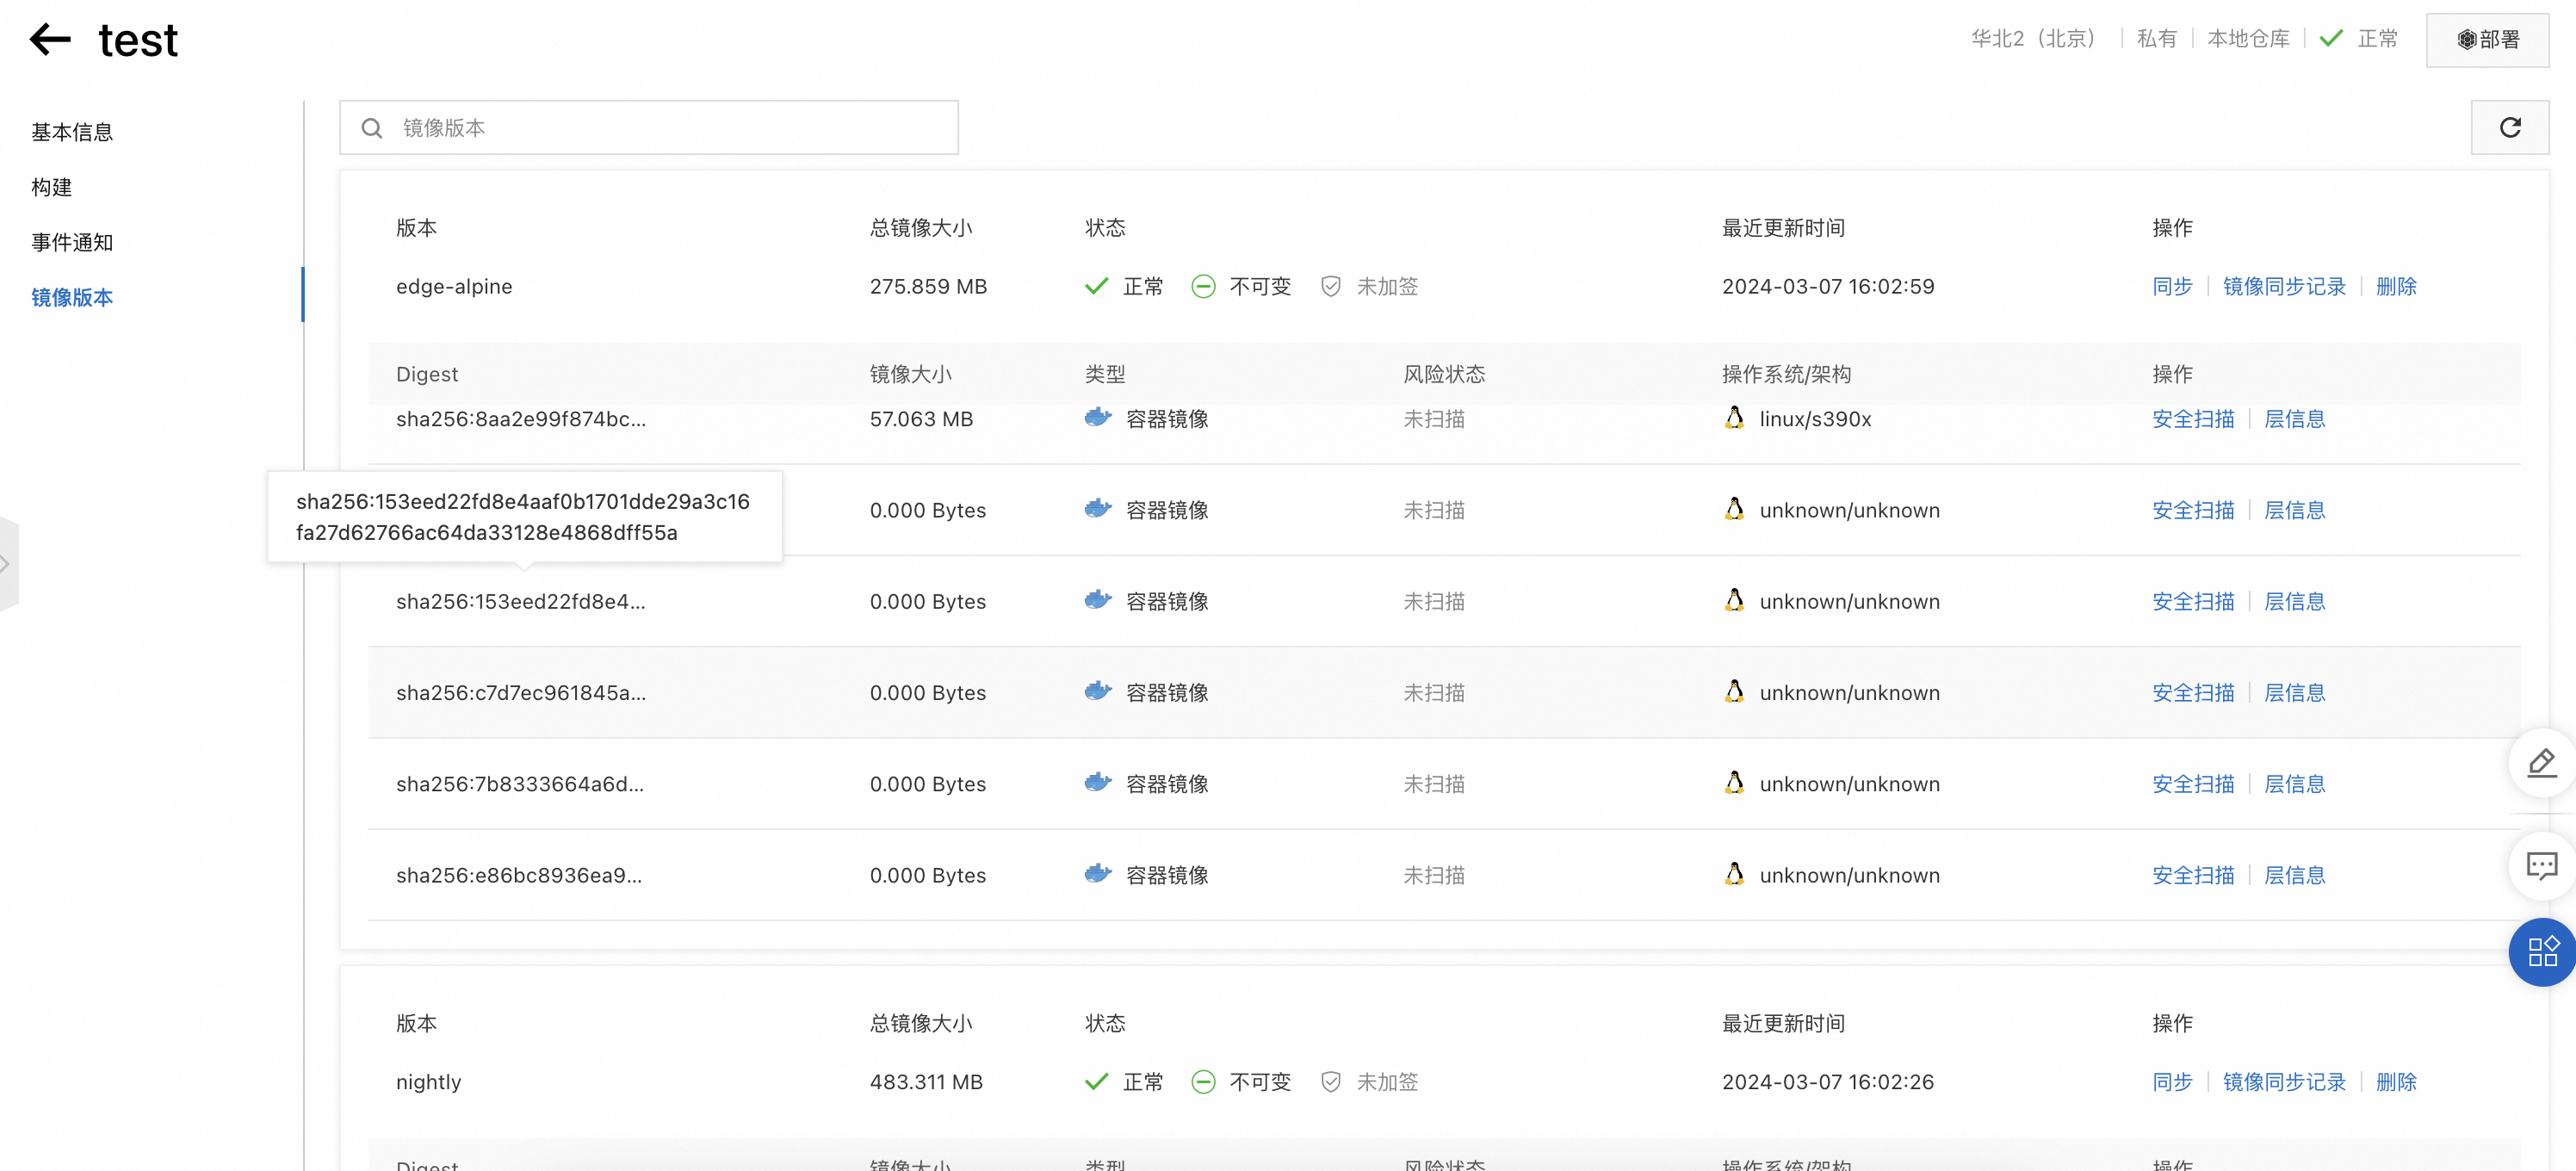Open 镜像同步记录 for nightly version
2576x1171 pixels.
(2283, 1082)
